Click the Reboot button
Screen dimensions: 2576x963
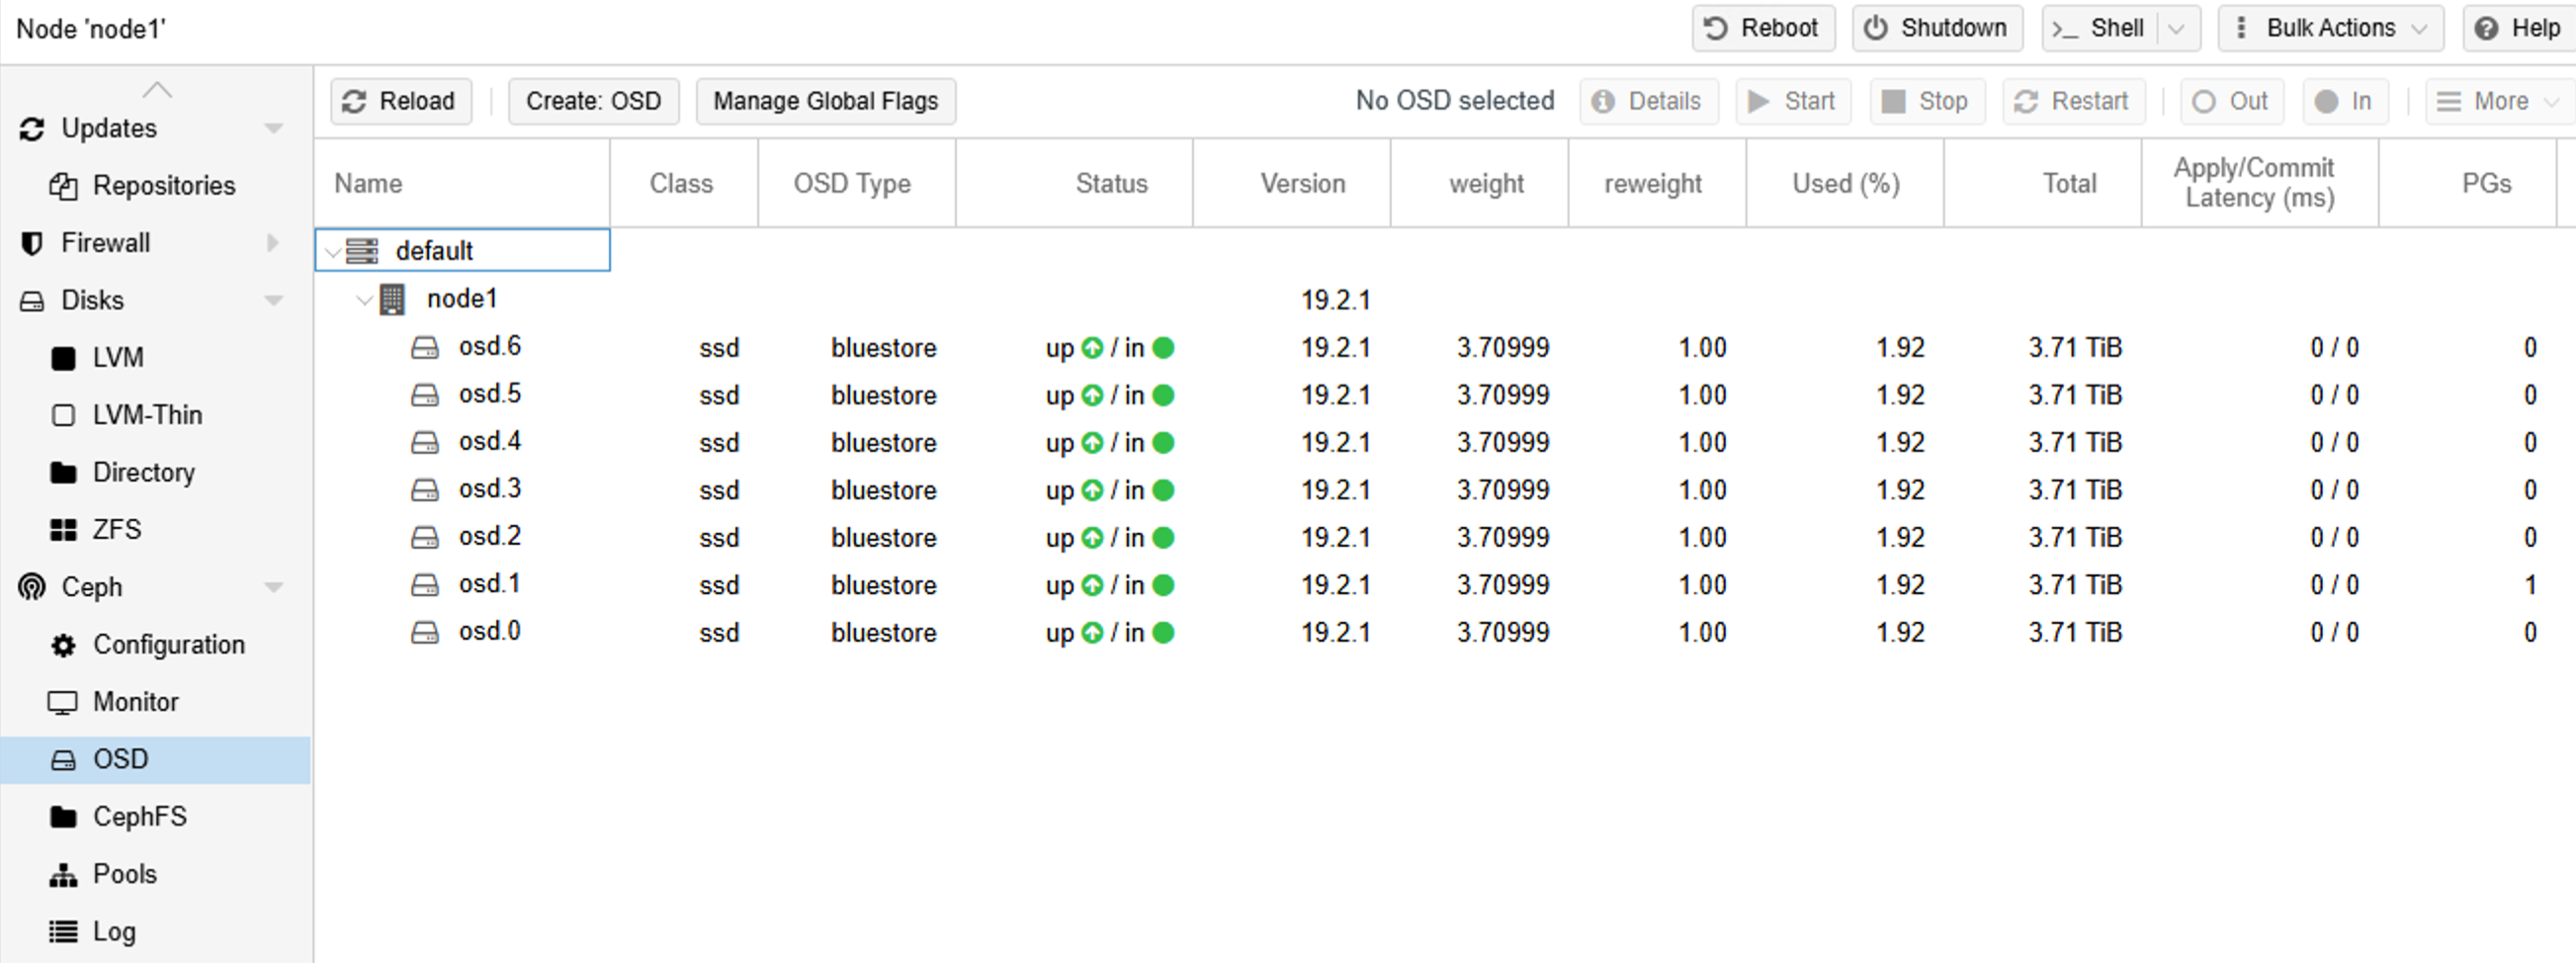(x=1763, y=28)
